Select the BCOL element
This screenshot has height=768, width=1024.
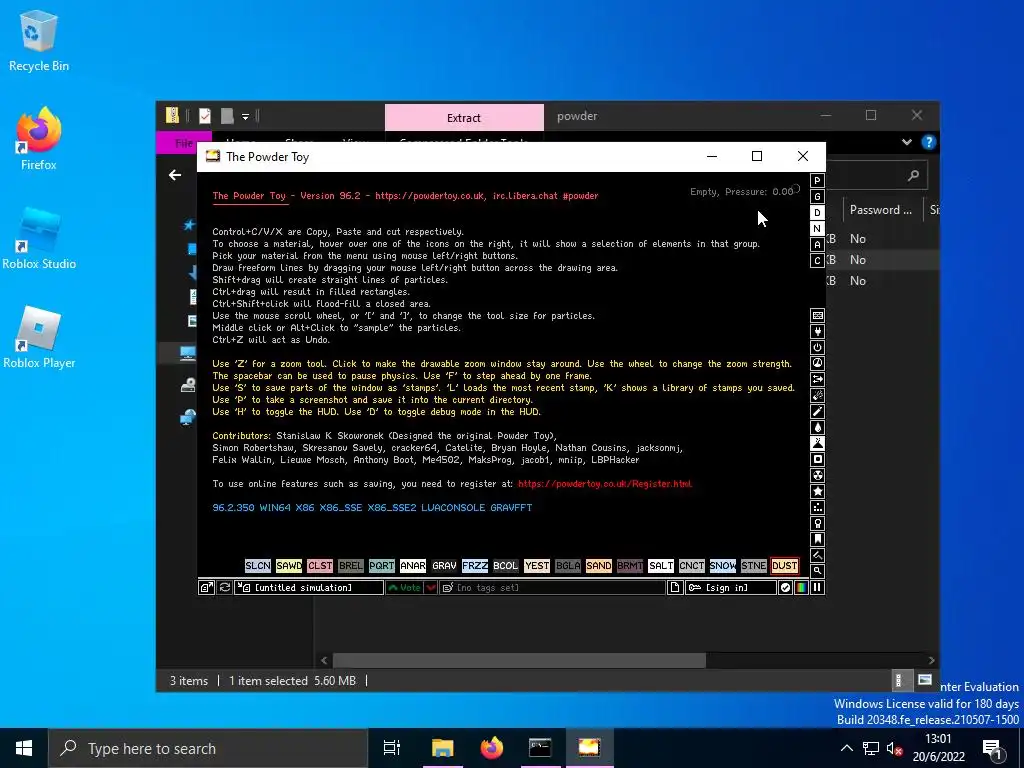coord(505,566)
